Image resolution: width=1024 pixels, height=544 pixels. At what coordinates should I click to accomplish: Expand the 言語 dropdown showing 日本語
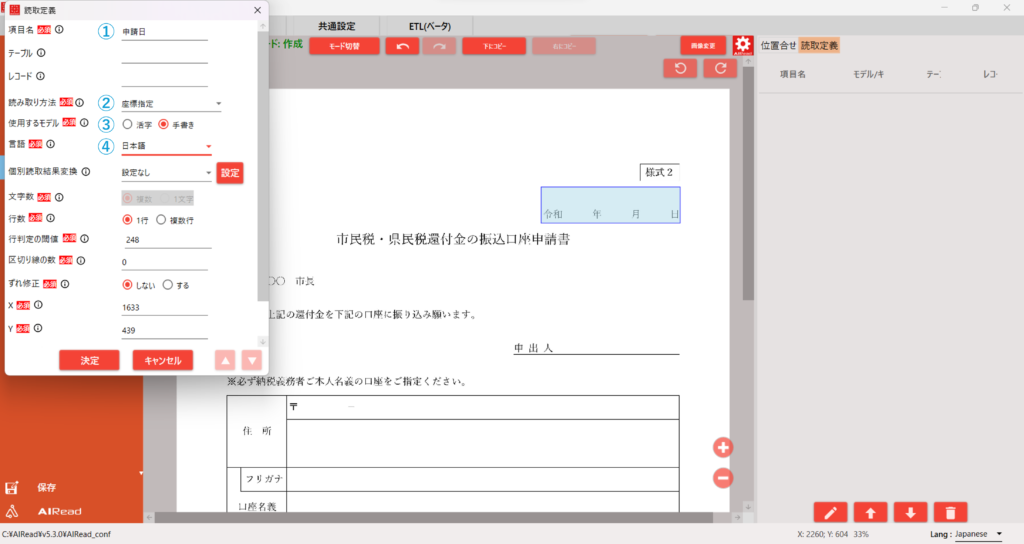166,146
